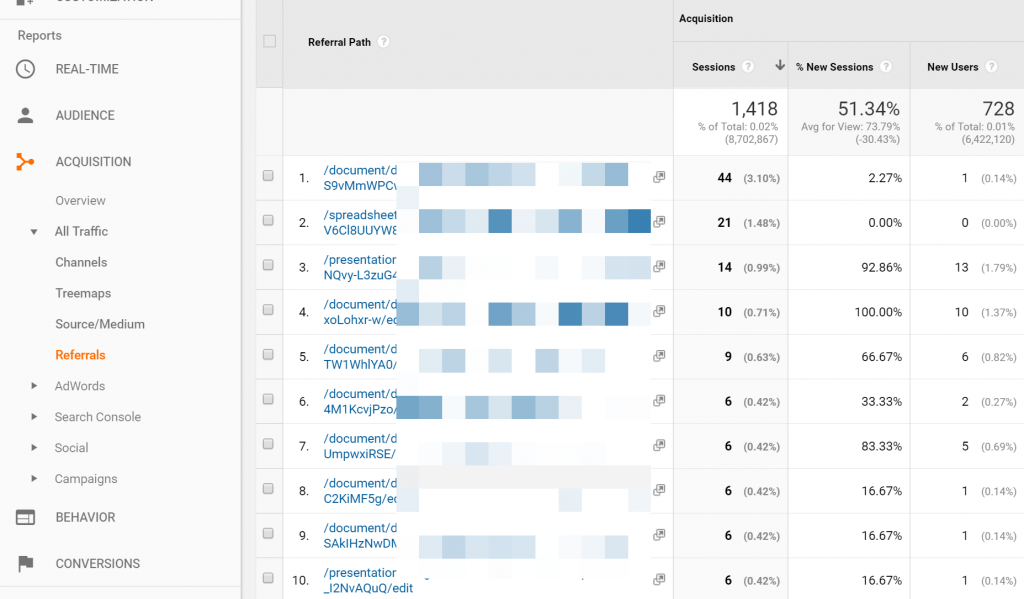Viewport: 1024px width, 599px height.
Task: Open Real-Time reports clock icon
Action: 25,69
